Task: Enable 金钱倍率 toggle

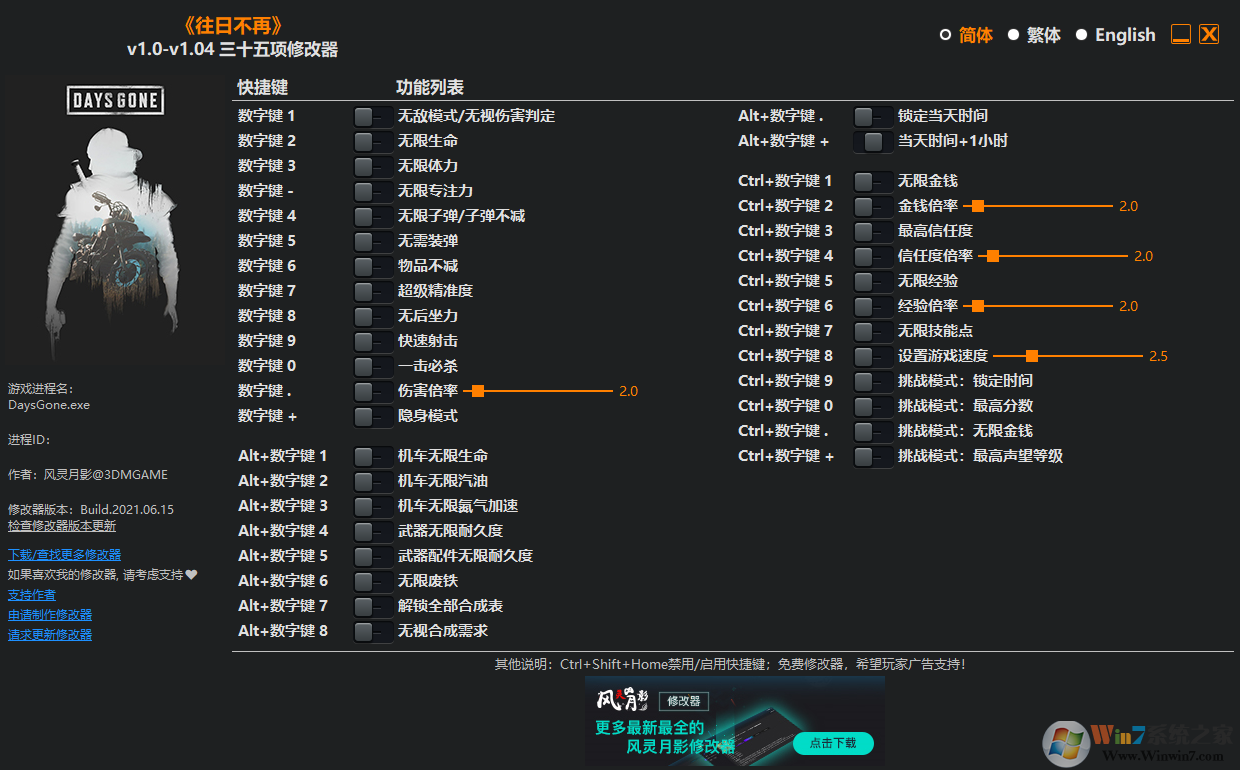Action: (x=873, y=206)
